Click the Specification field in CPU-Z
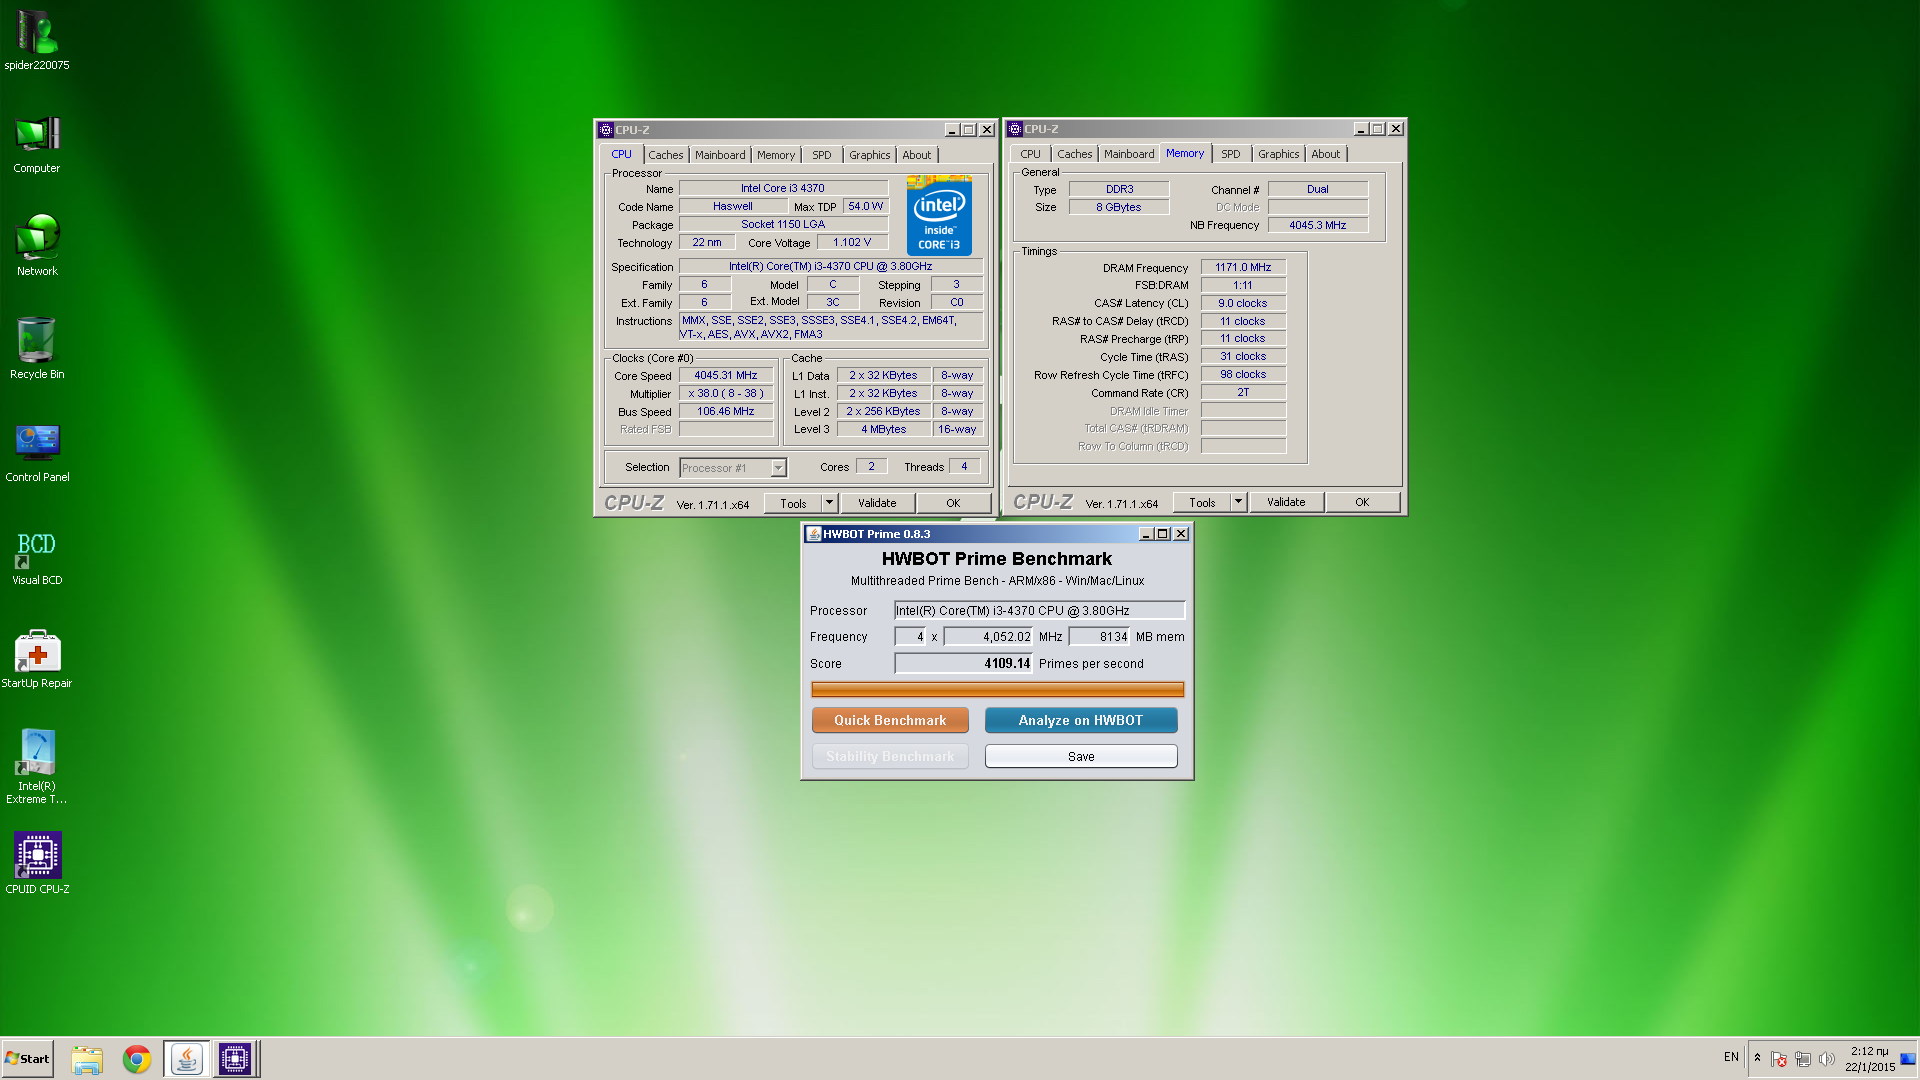Image resolution: width=1920 pixels, height=1080 pixels. click(x=830, y=267)
